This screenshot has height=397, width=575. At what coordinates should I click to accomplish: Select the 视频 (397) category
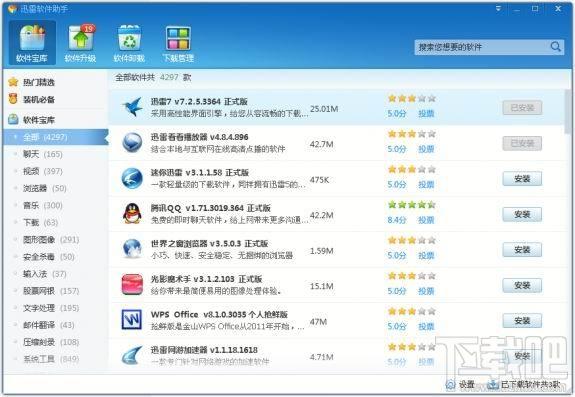coord(43,171)
